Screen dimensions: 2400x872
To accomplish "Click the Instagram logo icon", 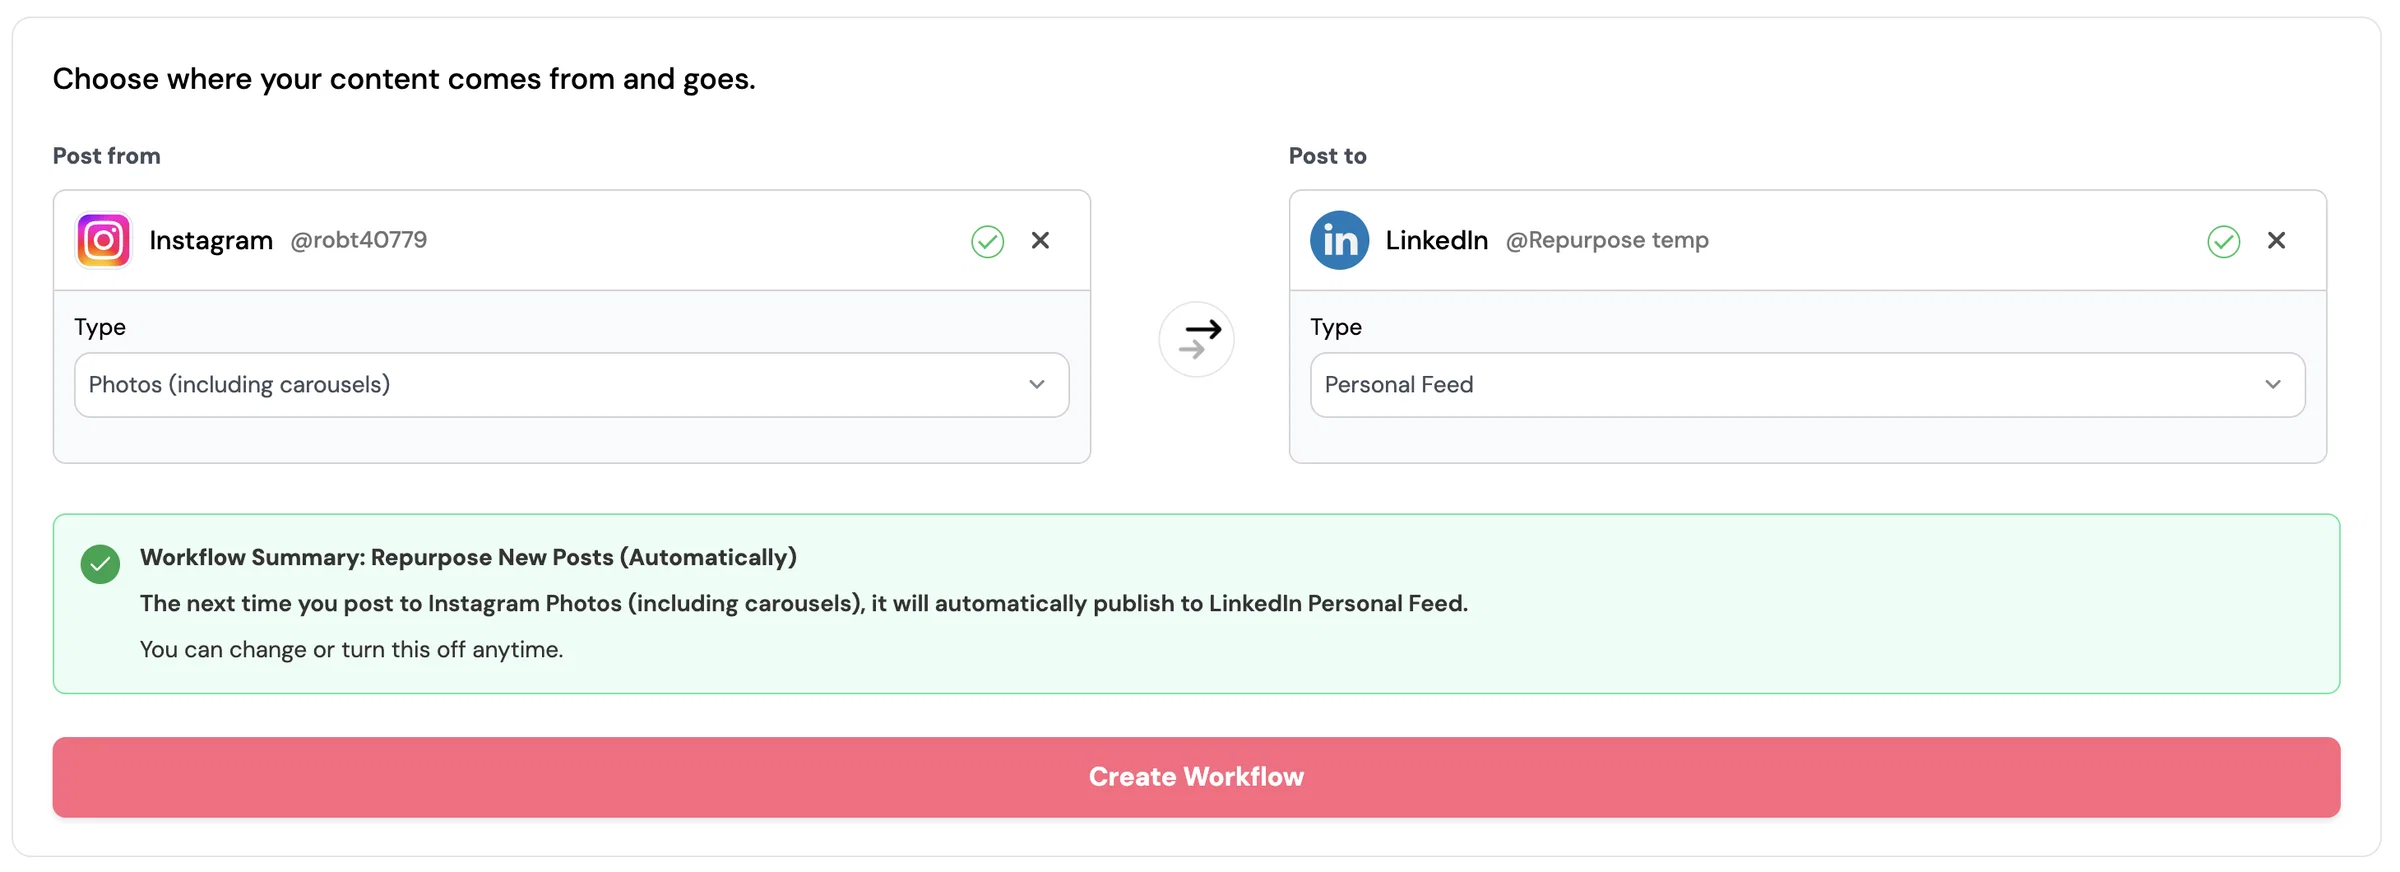I will 104,241.
